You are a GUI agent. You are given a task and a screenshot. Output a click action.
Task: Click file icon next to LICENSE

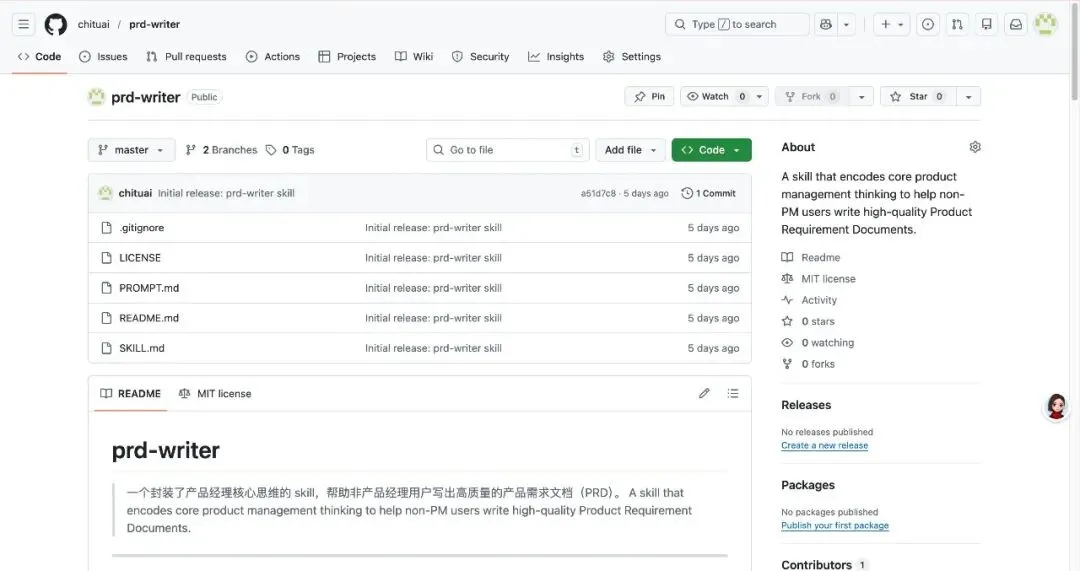(x=106, y=258)
